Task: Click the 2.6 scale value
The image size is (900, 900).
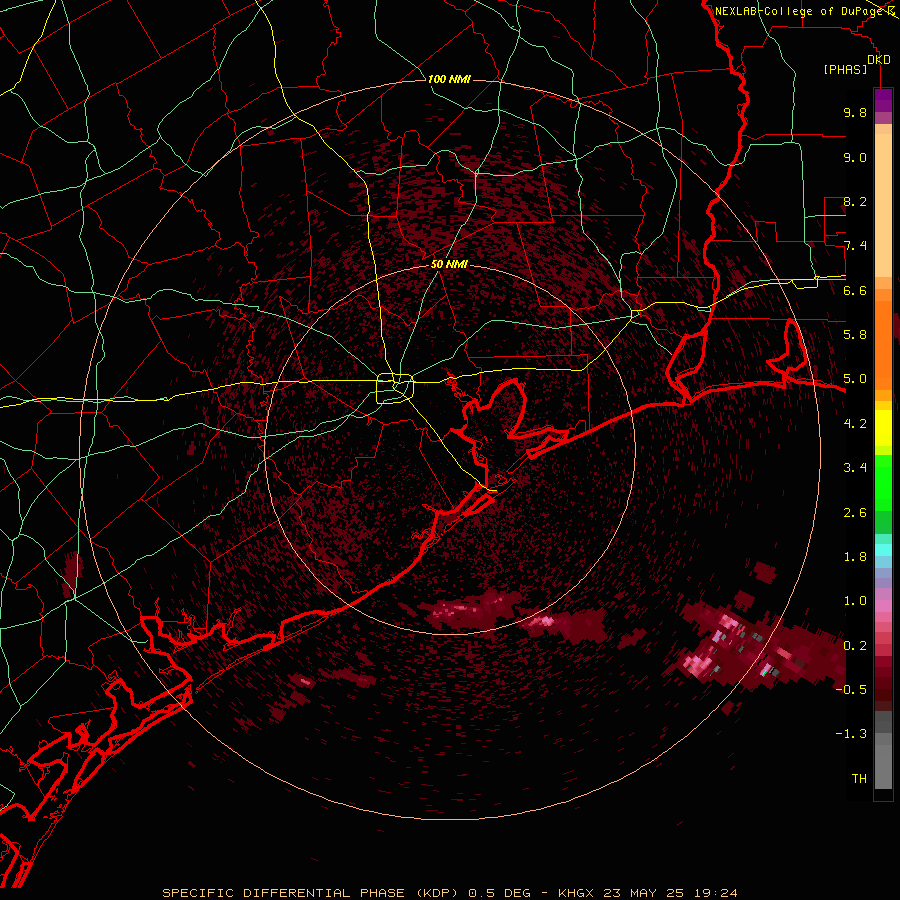Action: click(x=855, y=512)
